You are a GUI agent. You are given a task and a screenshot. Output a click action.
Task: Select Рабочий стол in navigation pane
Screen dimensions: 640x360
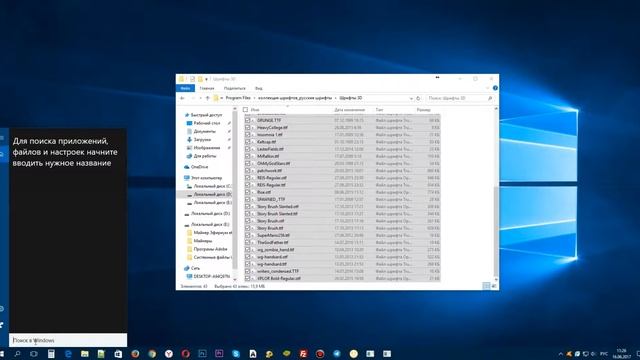point(207,123)
